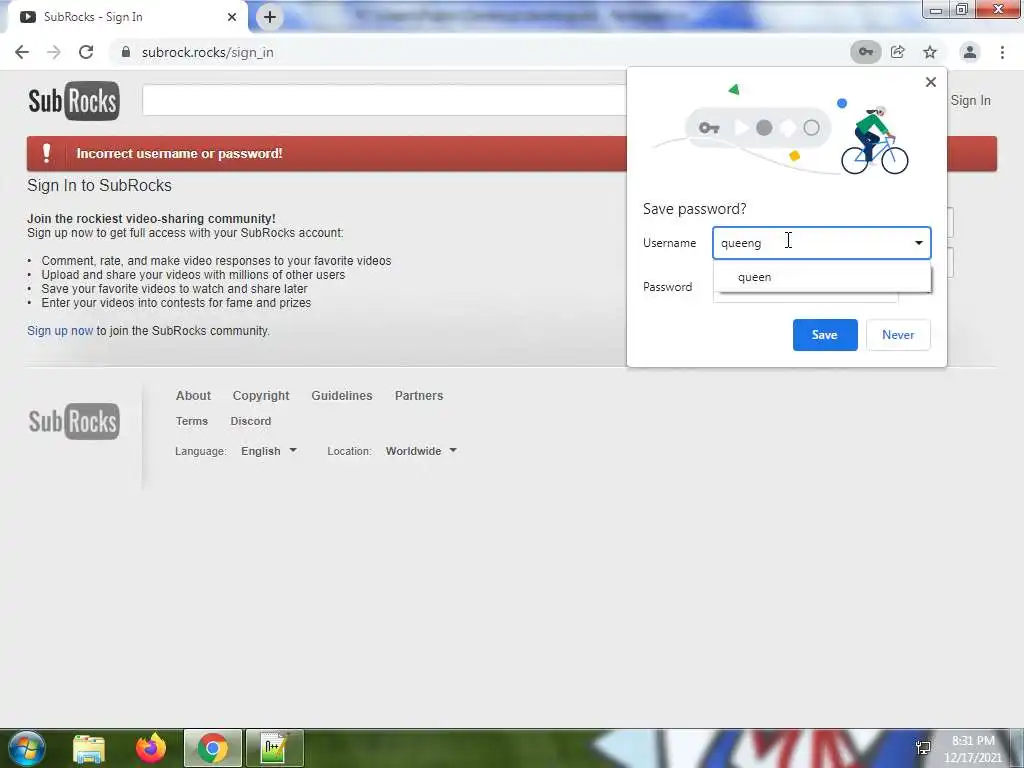
Task: Click the SubRocks footer logo
Action: coord(74,421)
